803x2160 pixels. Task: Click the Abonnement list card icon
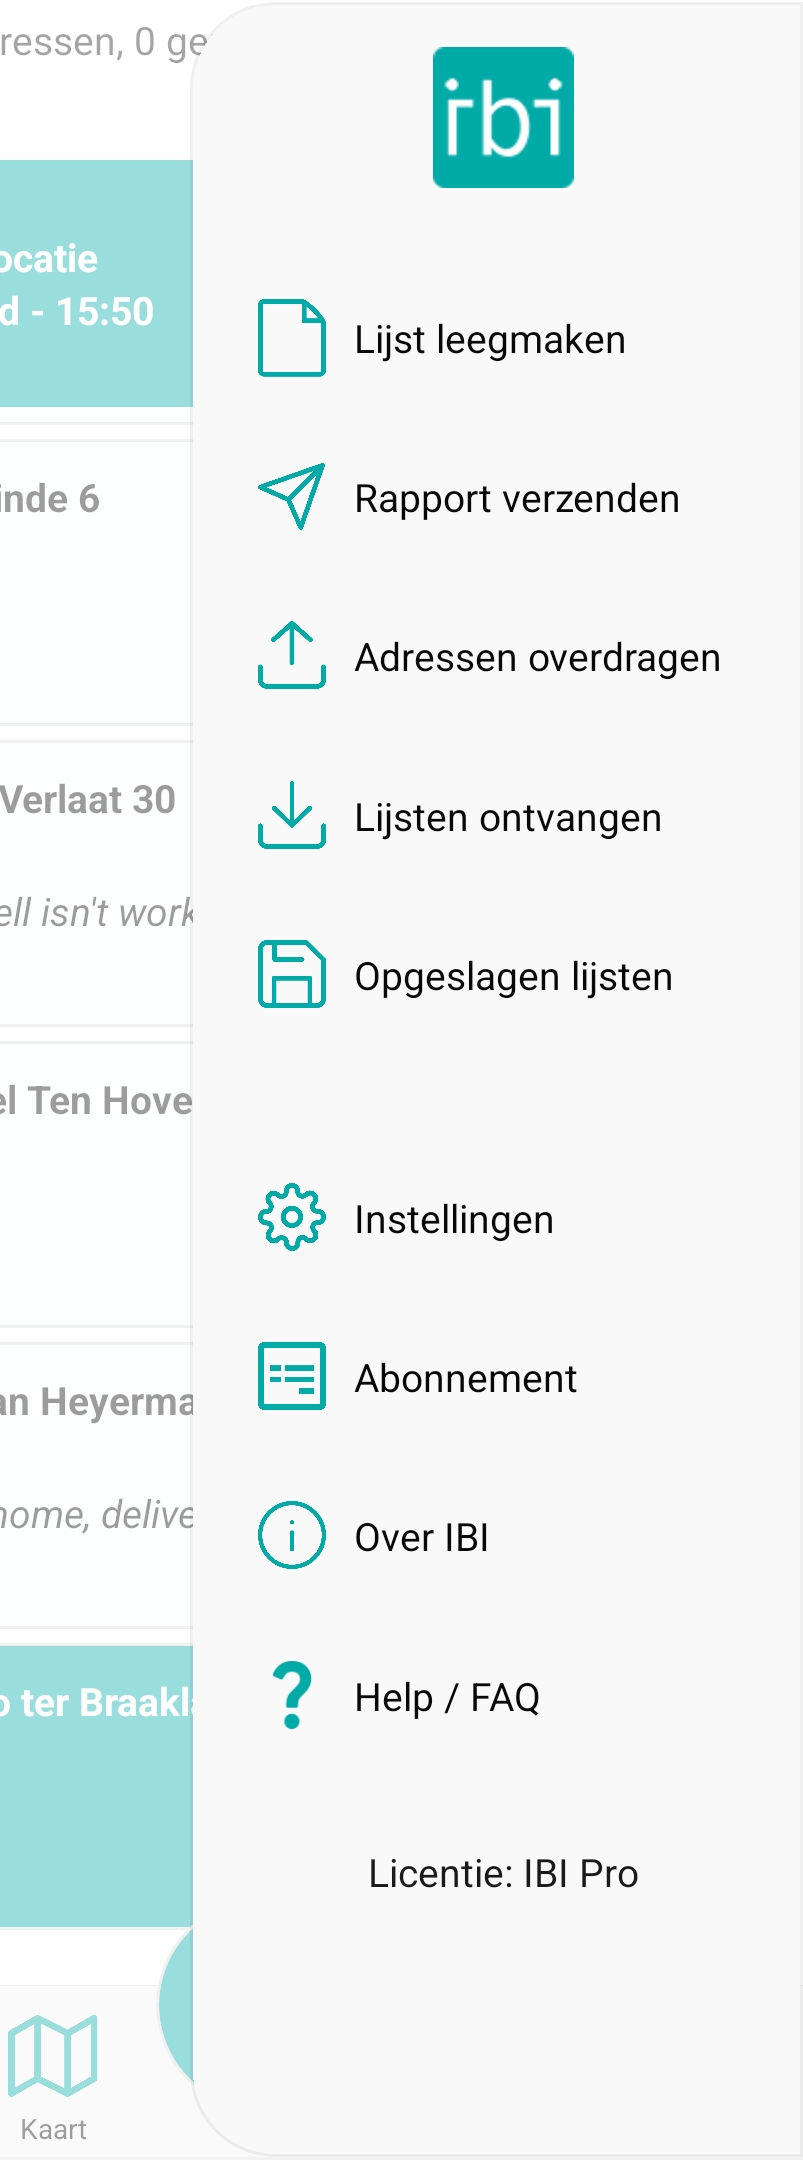pos(292,1376)
